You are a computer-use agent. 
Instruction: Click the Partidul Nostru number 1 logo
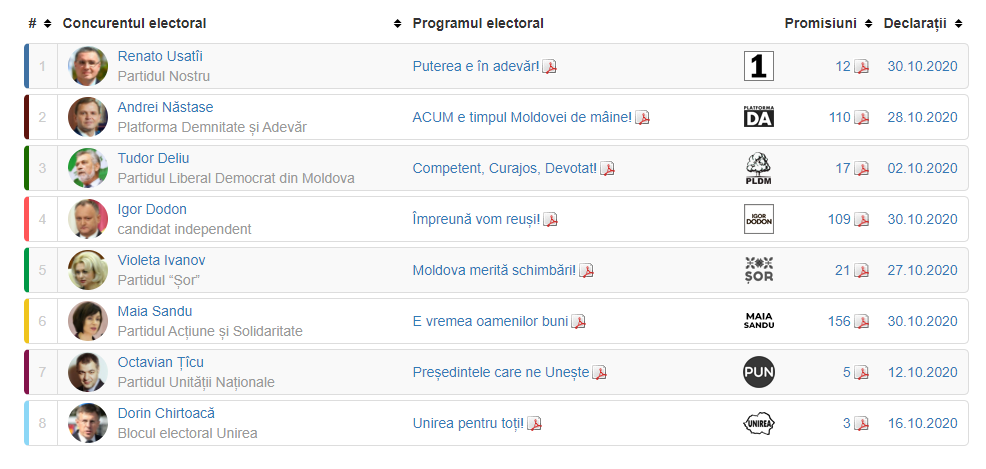click(759, 66)
